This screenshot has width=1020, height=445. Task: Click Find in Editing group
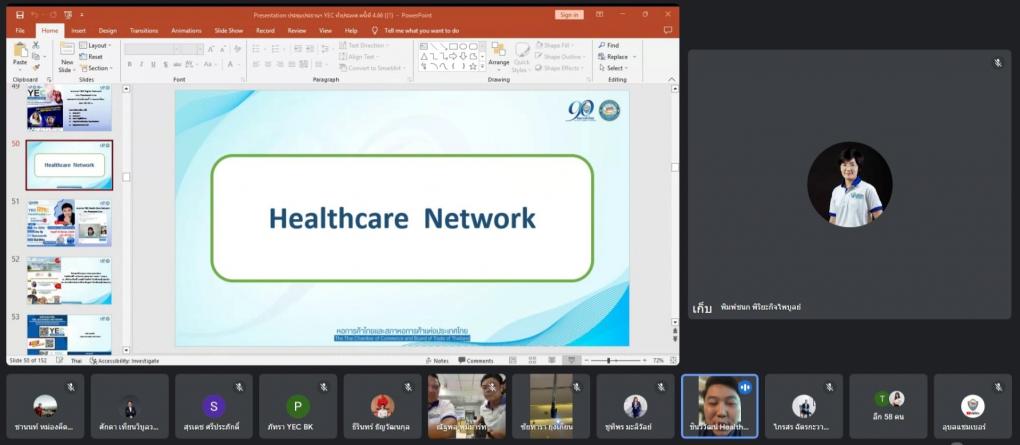click(609, 46)
